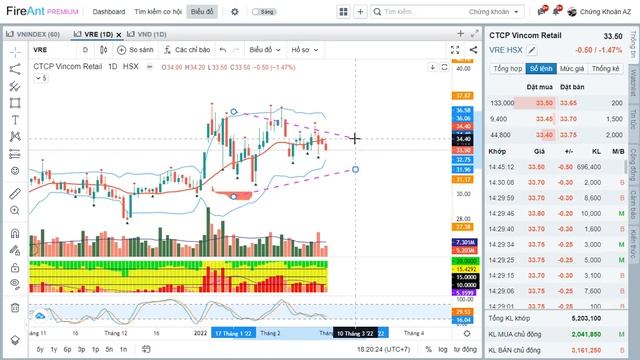
Task: Open the Tin tức side tab
Action: [633, 119]
